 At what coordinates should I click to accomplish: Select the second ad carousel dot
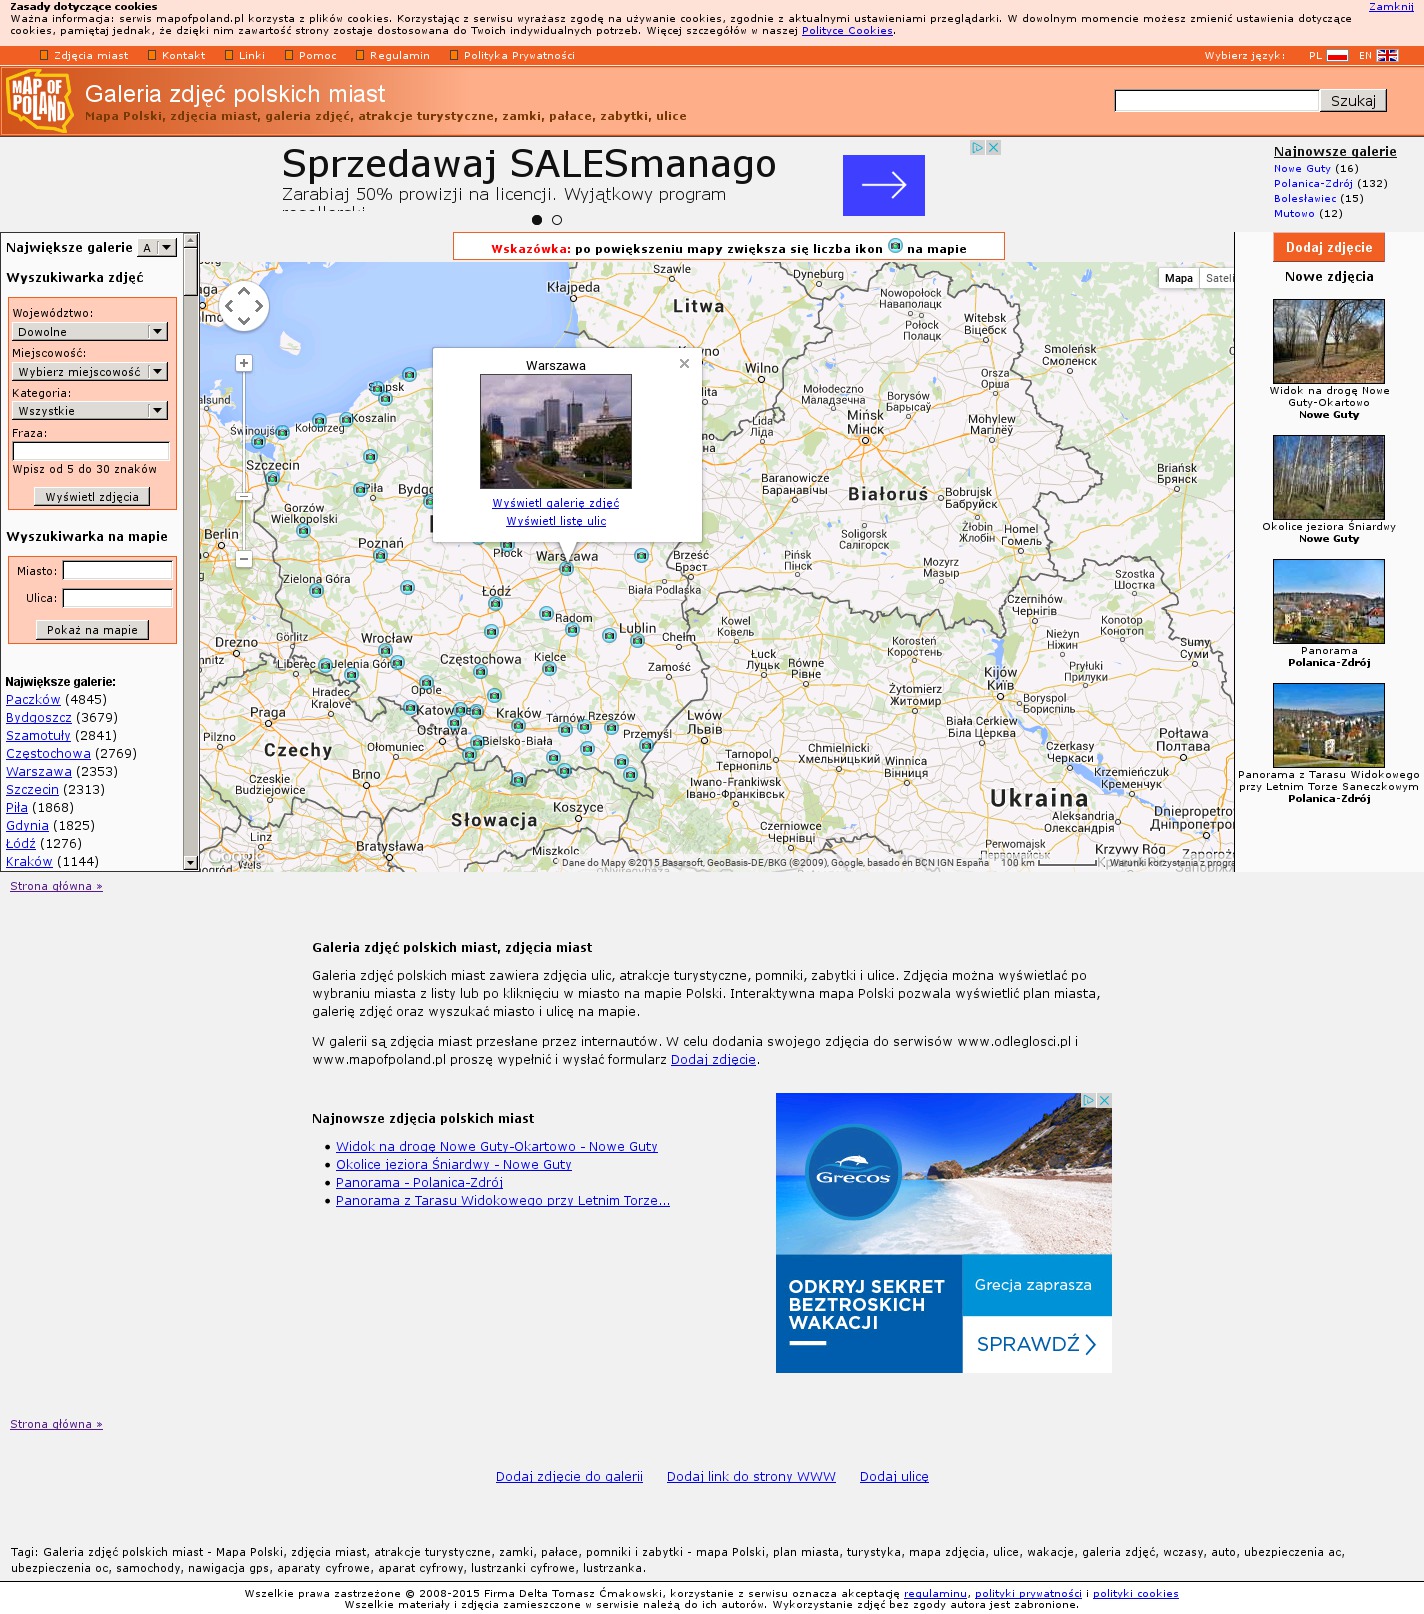(x=557, y=220)
